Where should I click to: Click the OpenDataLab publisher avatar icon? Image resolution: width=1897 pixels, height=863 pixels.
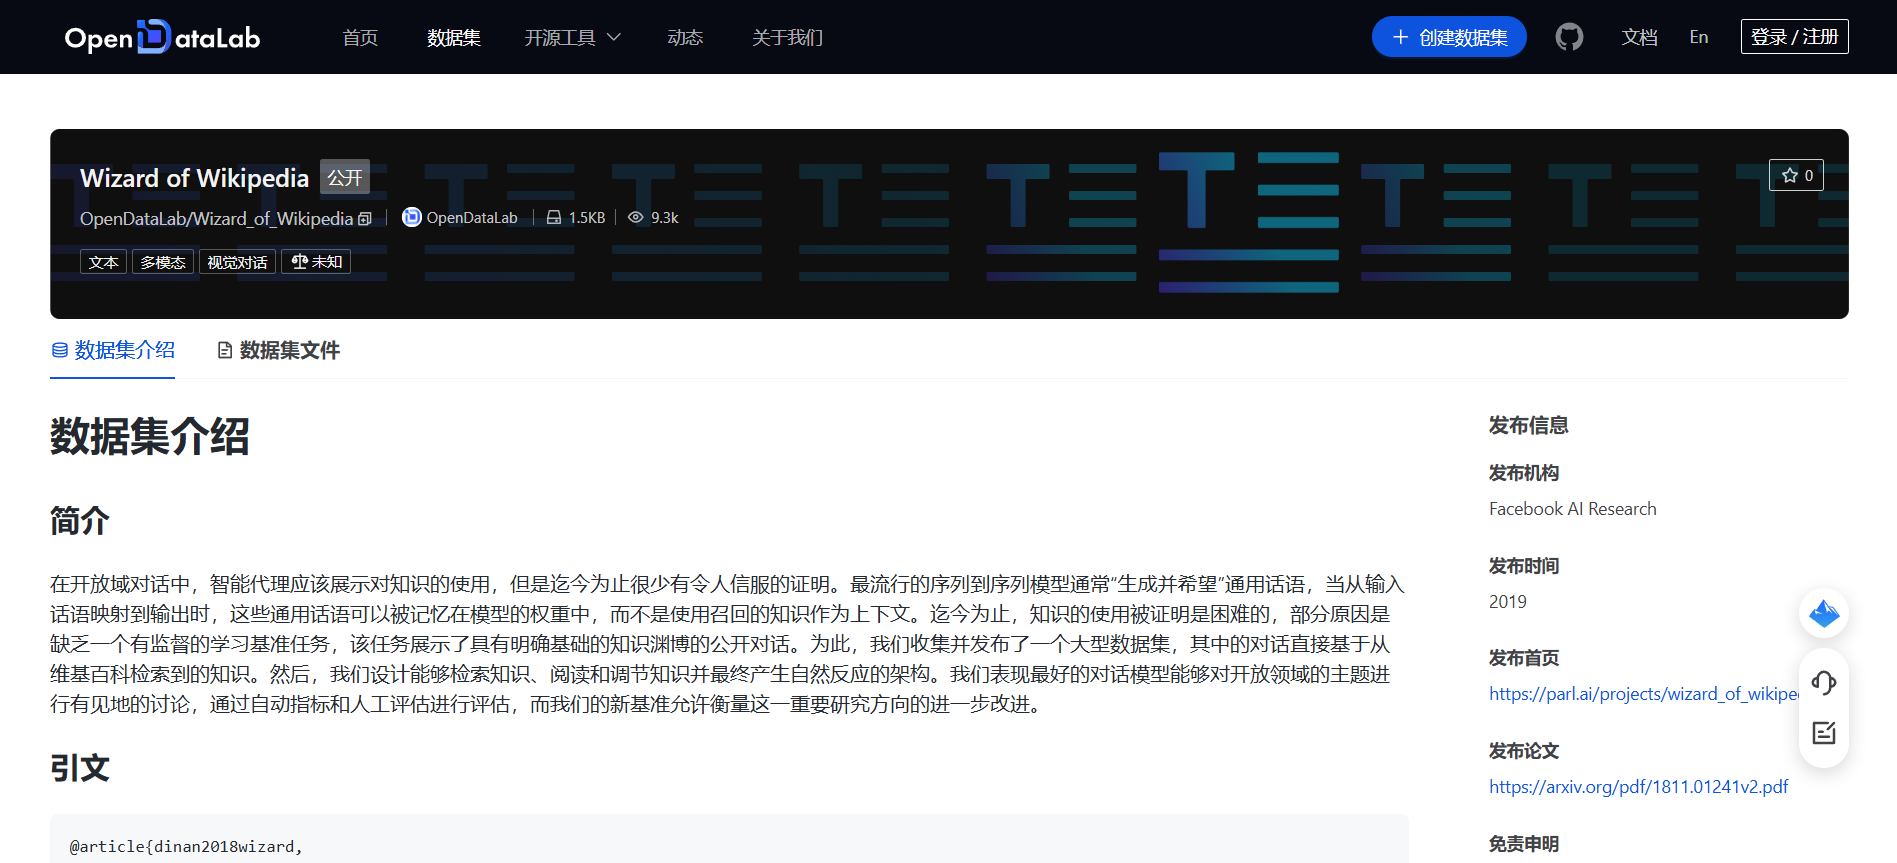coord(411,217)
